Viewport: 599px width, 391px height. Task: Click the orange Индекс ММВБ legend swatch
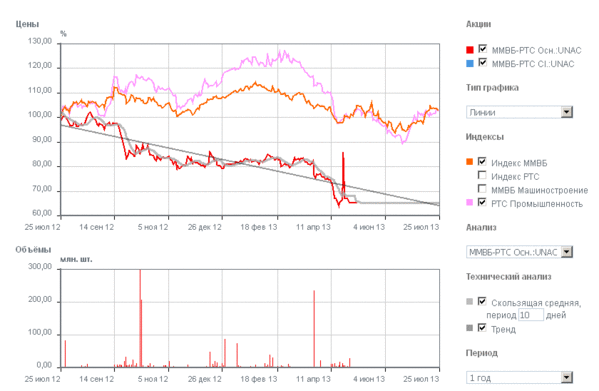[x=470, y=162]
